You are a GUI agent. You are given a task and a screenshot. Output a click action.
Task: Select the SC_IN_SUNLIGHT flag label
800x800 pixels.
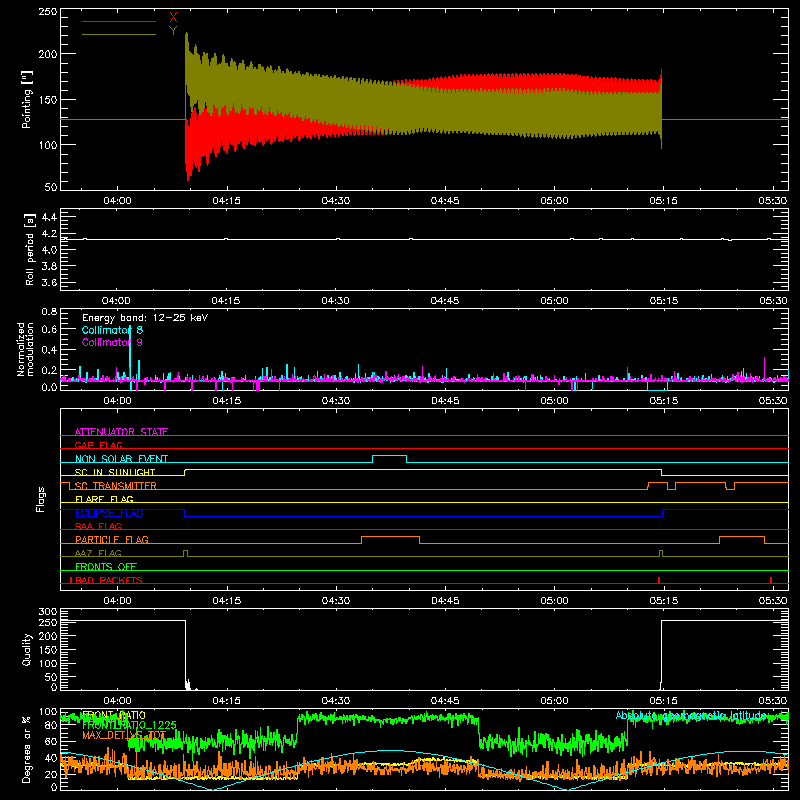[115, 472]
